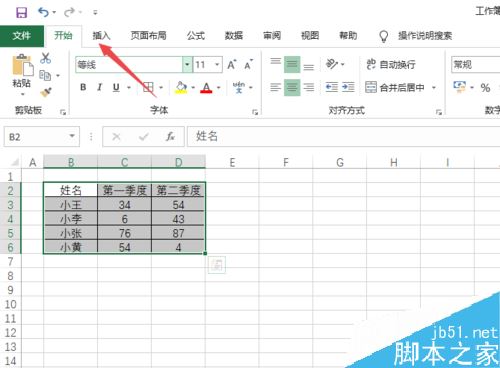The image size is (500, 368).
Task: Open the 对齐方式 dialog launcher
Action: pyautogui.click(x=439, y=112)
